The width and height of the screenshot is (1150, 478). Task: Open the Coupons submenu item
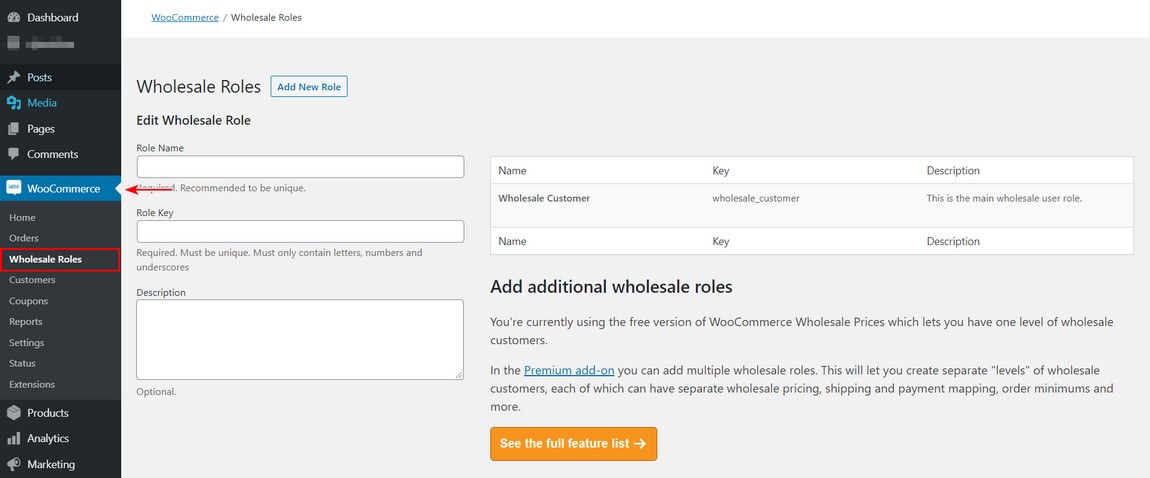29,301
